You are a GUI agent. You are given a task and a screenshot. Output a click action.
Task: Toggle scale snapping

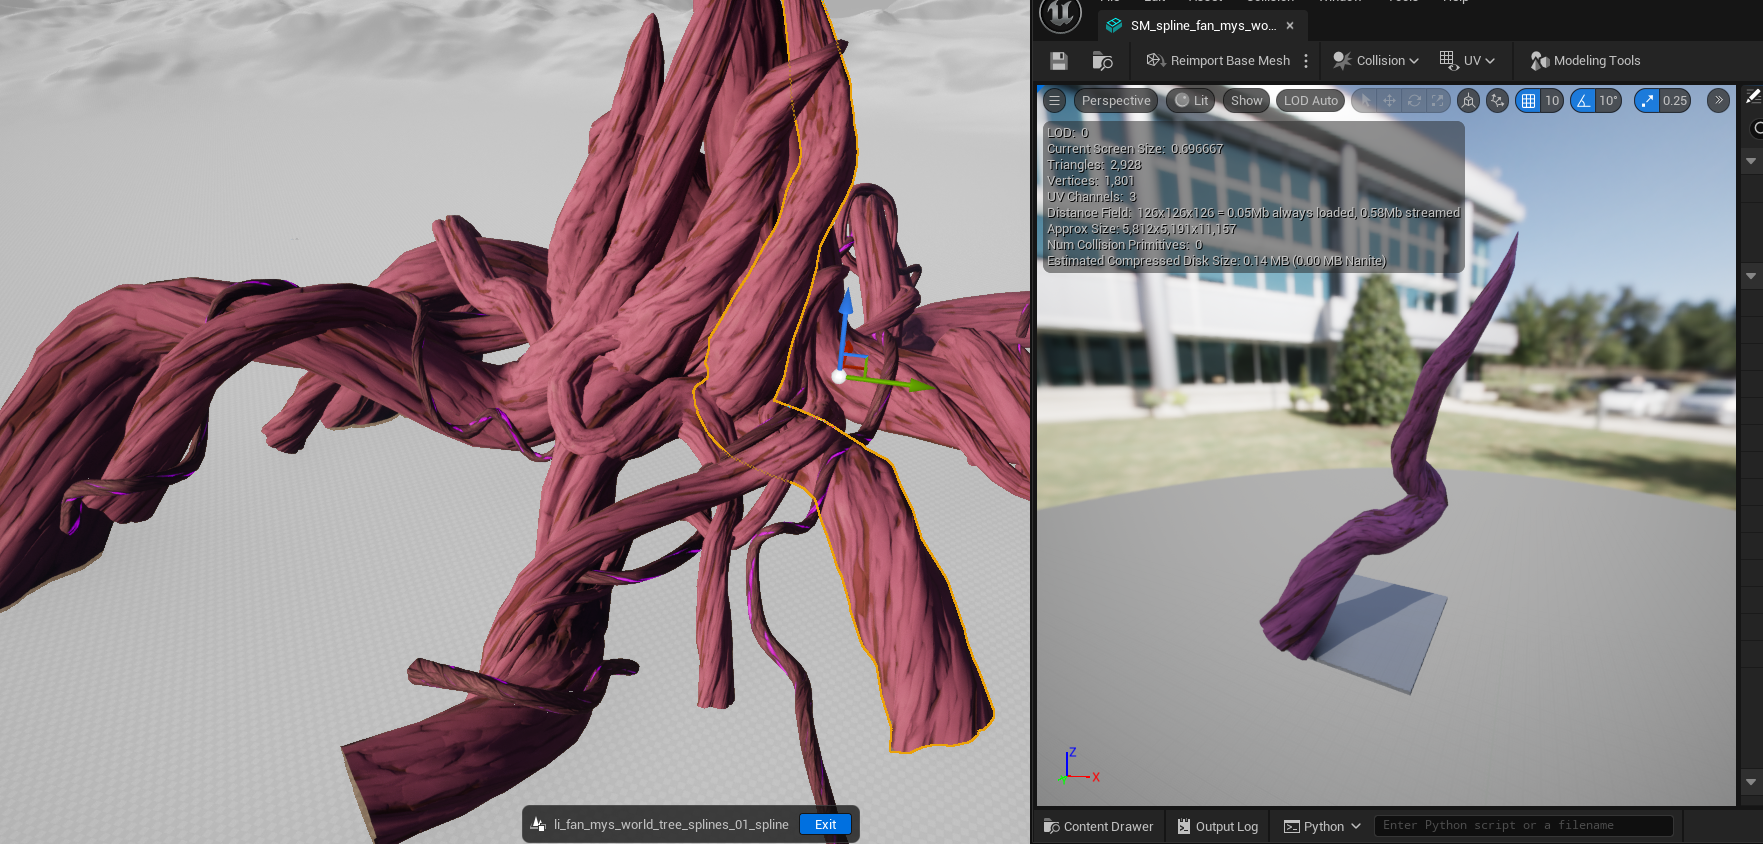click(1647, 100)
